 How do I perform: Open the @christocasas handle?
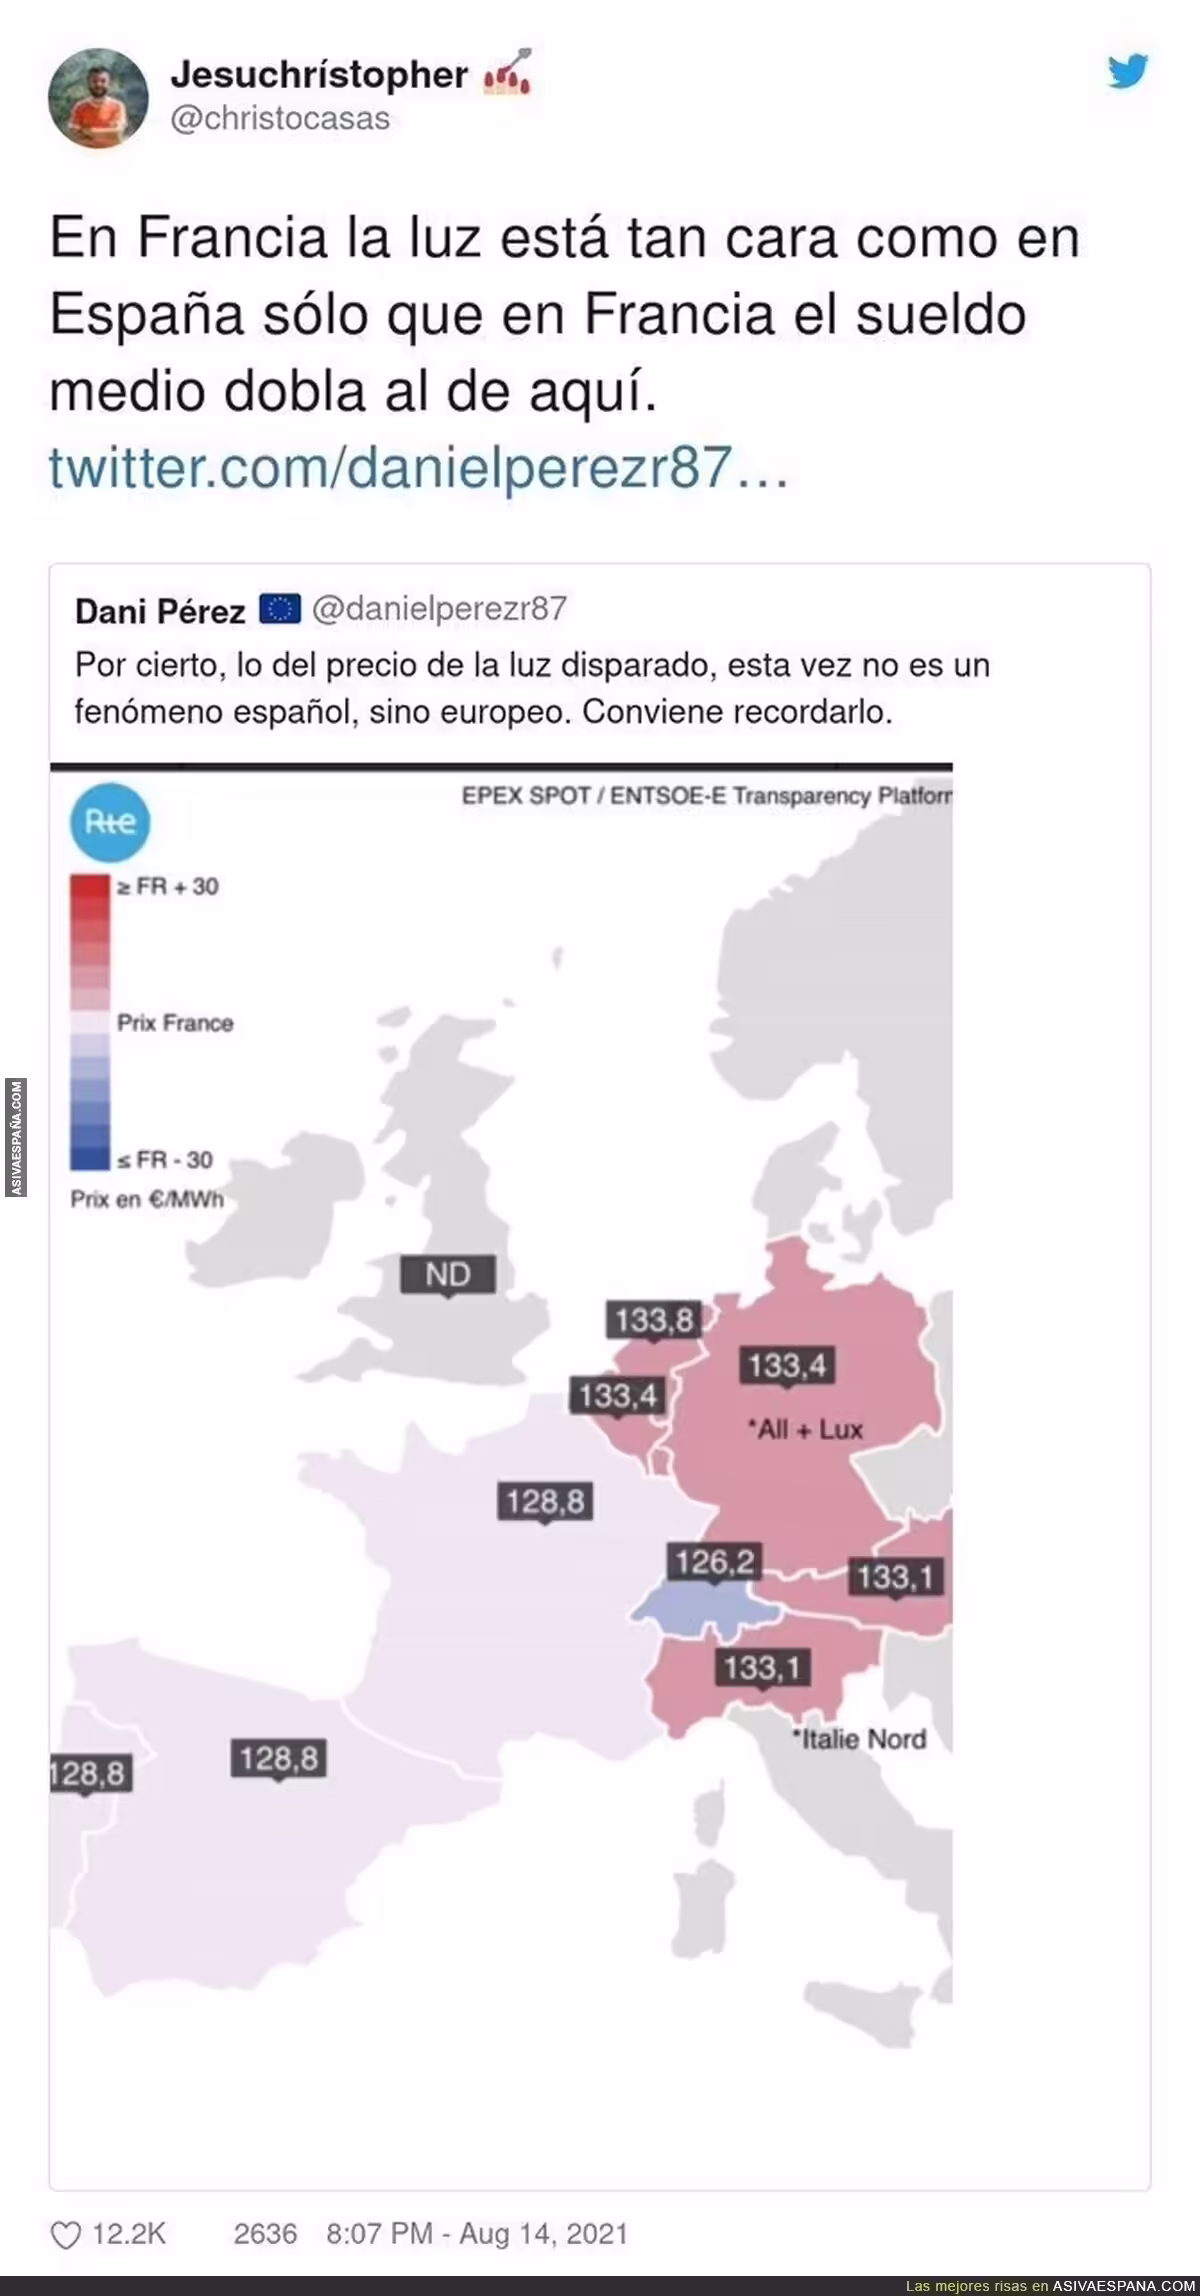280,118
